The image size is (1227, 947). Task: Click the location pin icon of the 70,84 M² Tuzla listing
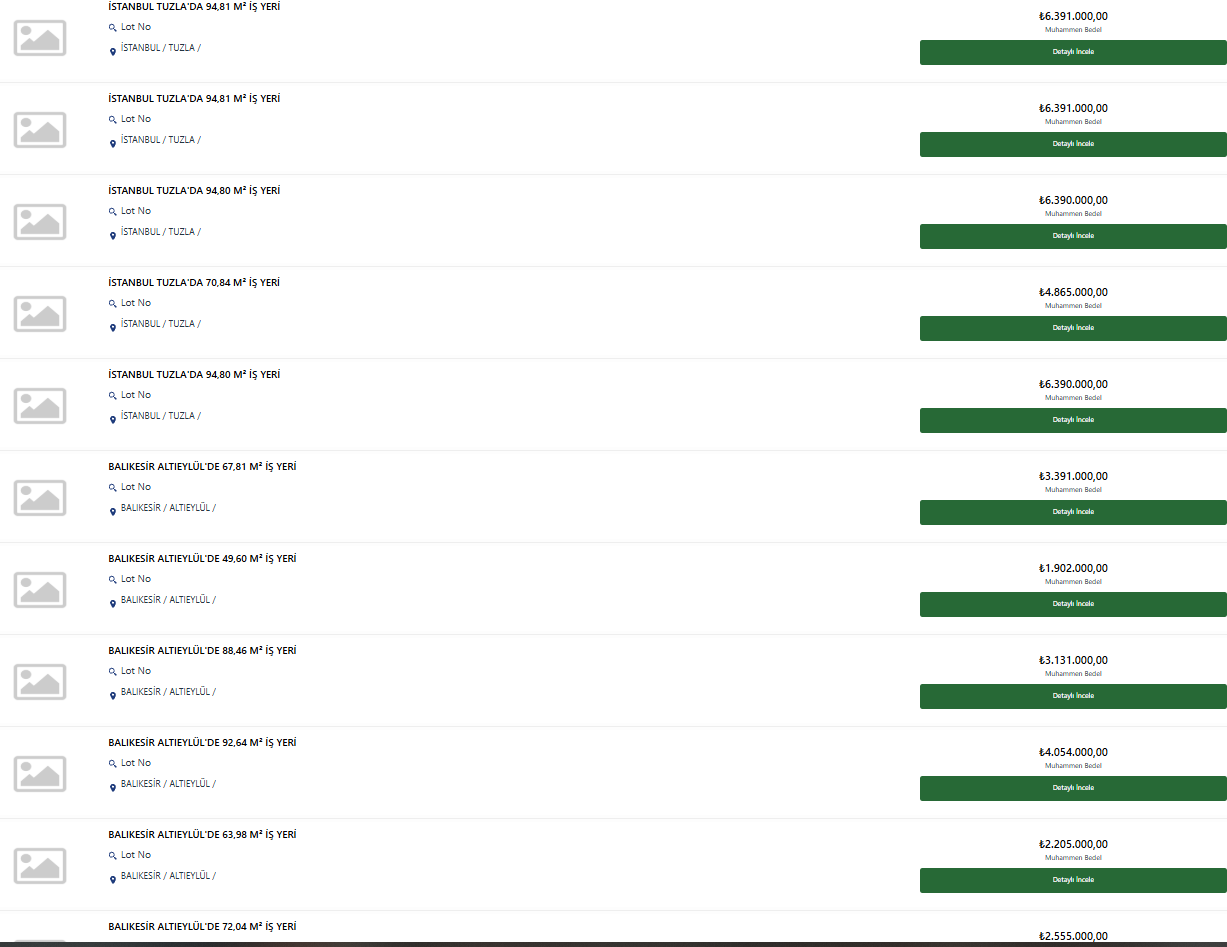coord(113,328)
